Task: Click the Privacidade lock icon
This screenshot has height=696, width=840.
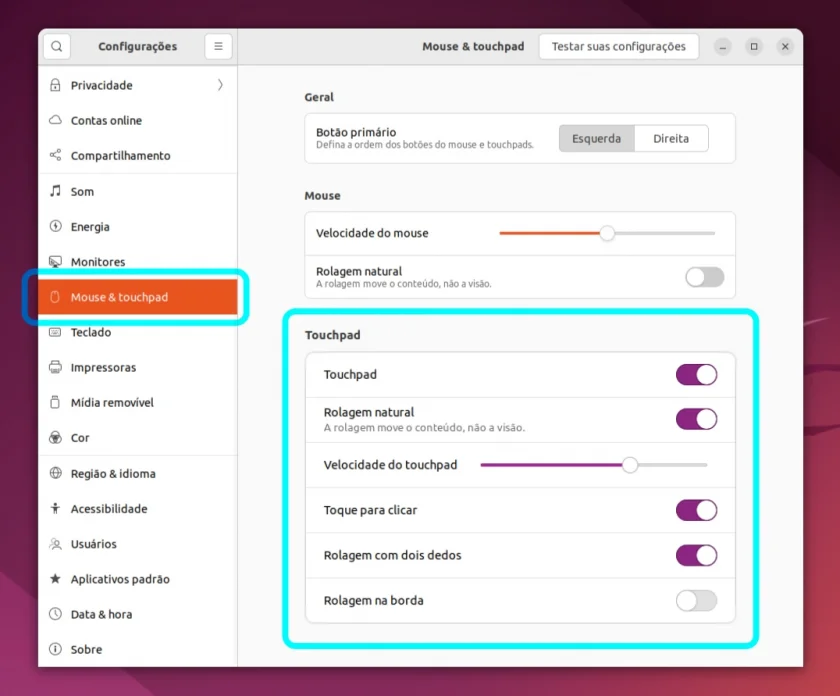Action: coord(55,85)
